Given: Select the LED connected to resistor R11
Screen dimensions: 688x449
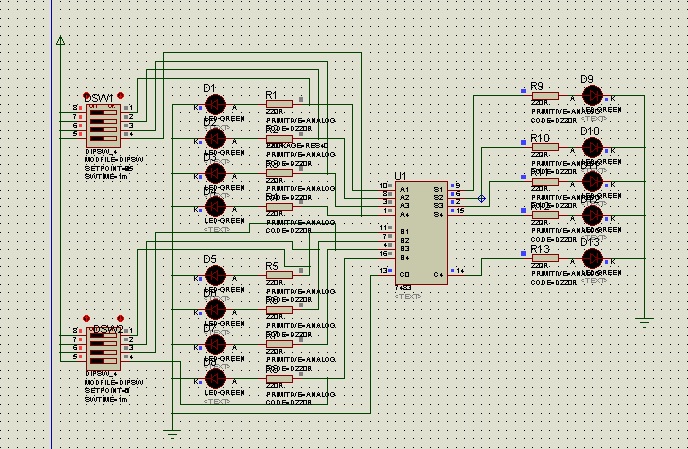Looking at the screenshot, I should coord(592,181).
